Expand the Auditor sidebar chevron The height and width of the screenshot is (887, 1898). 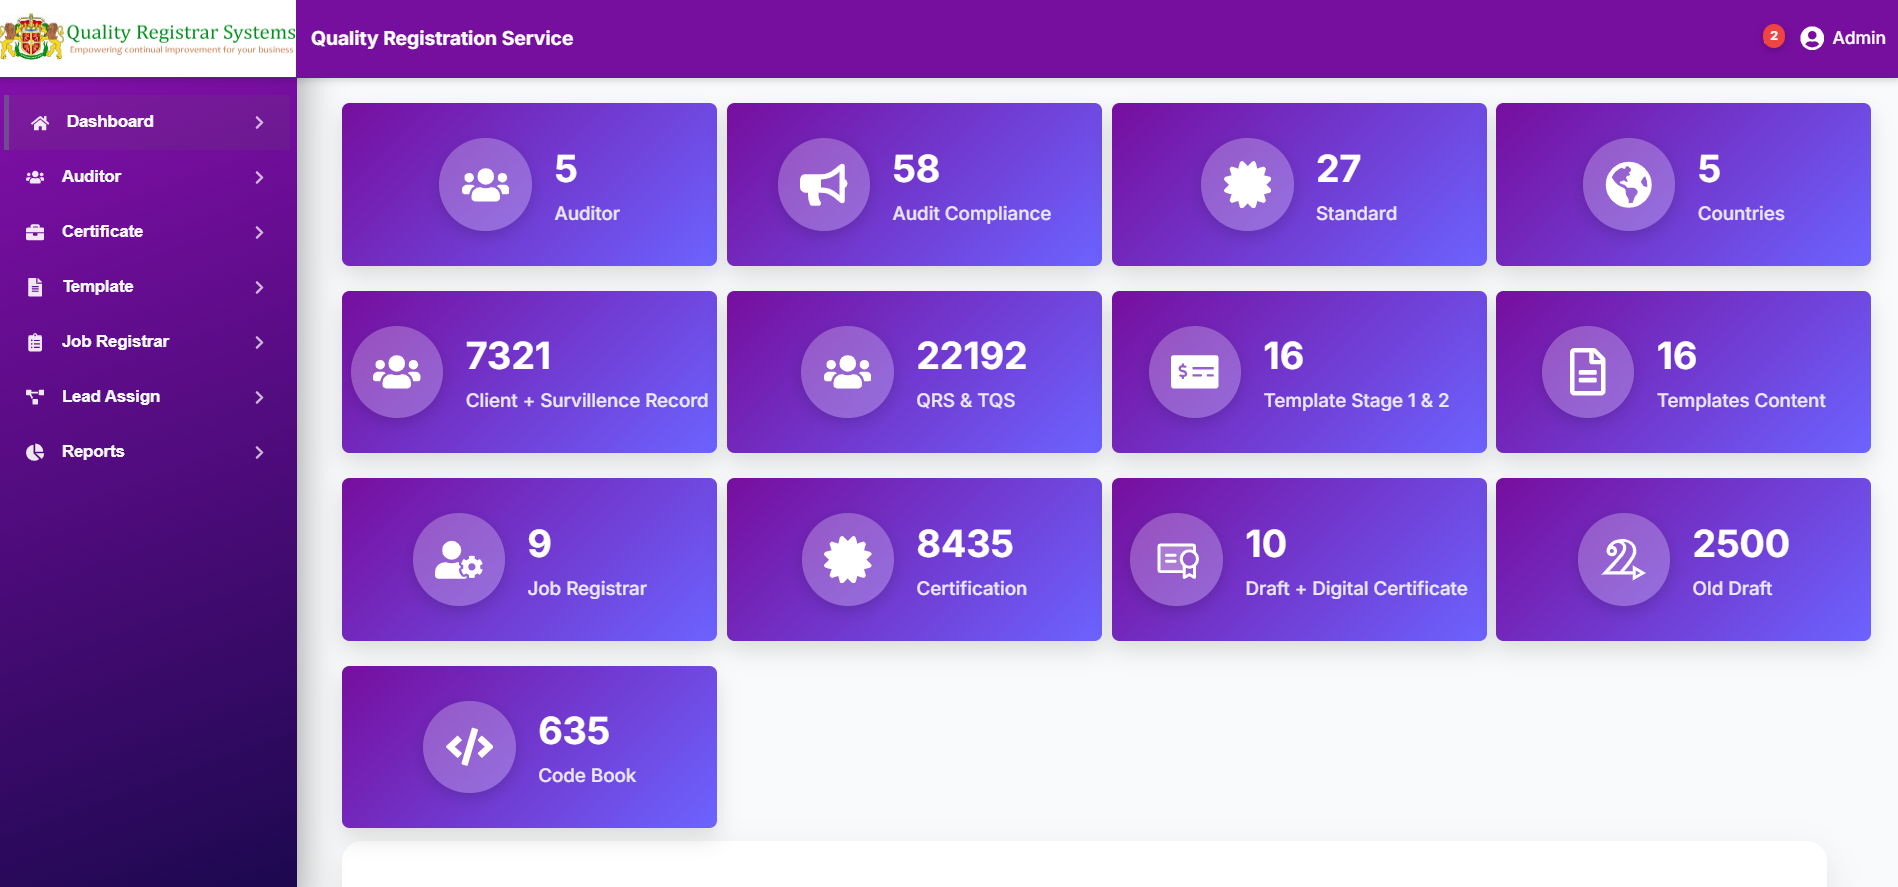[x=259, y=177]
